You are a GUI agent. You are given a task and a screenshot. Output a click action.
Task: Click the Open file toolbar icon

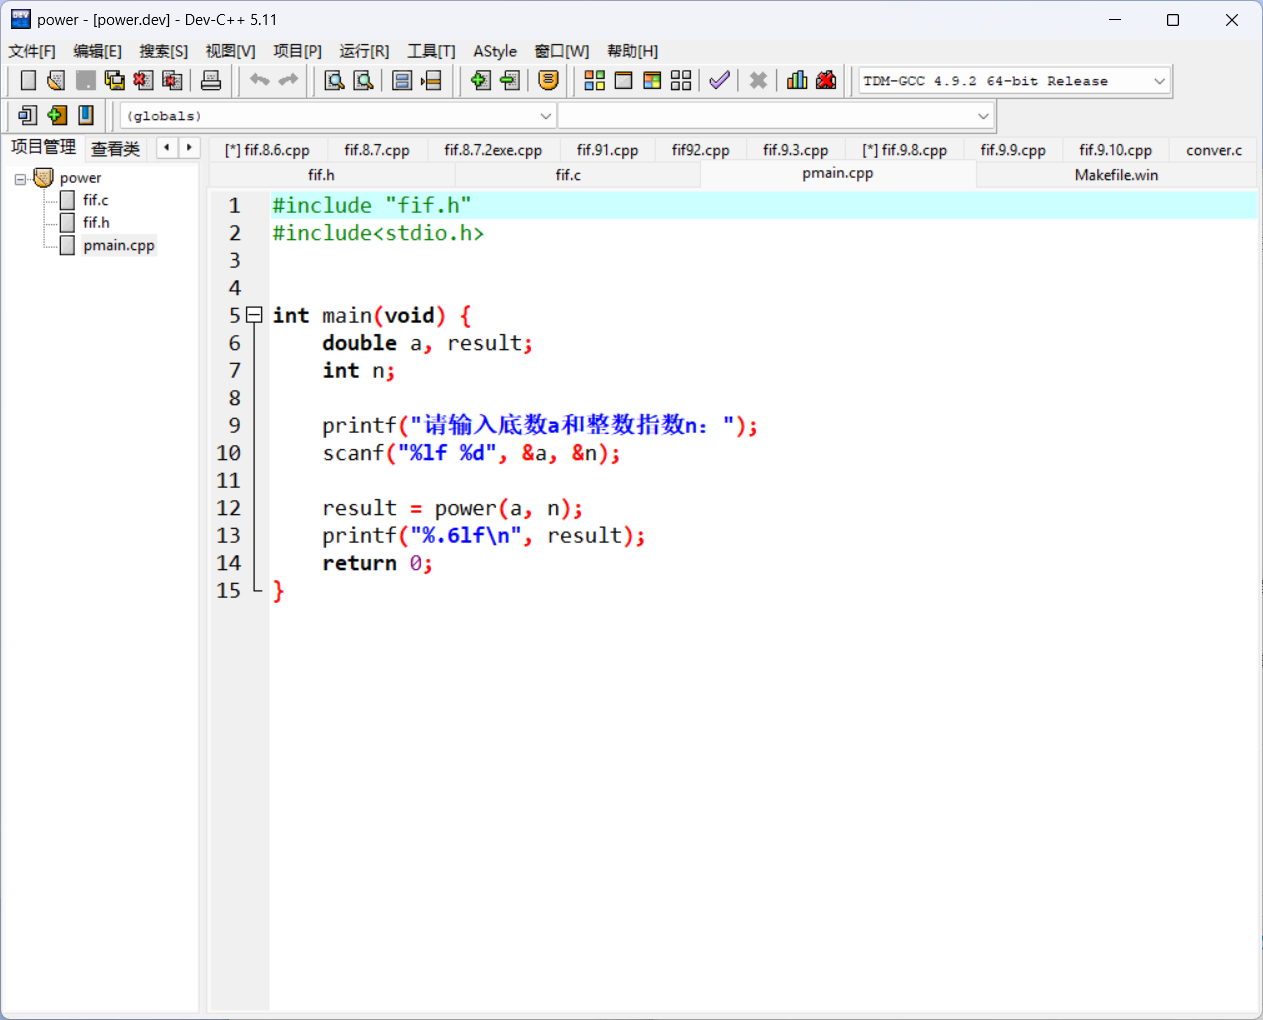coord(56,81)
